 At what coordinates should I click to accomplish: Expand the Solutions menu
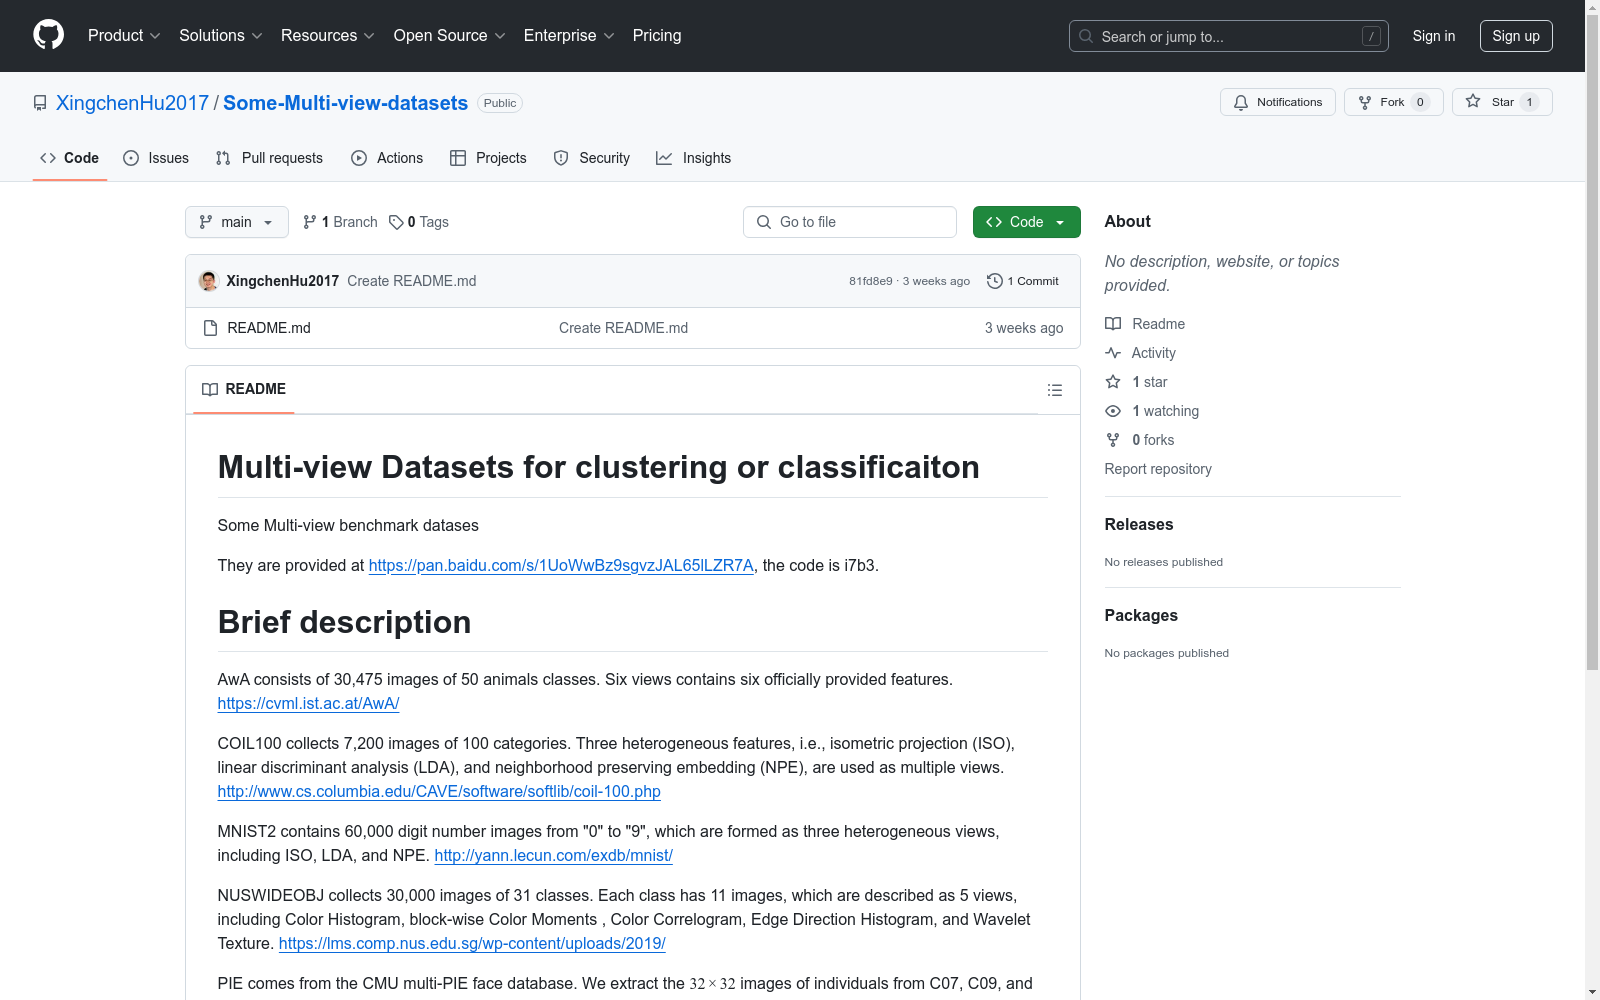point(221,35)
